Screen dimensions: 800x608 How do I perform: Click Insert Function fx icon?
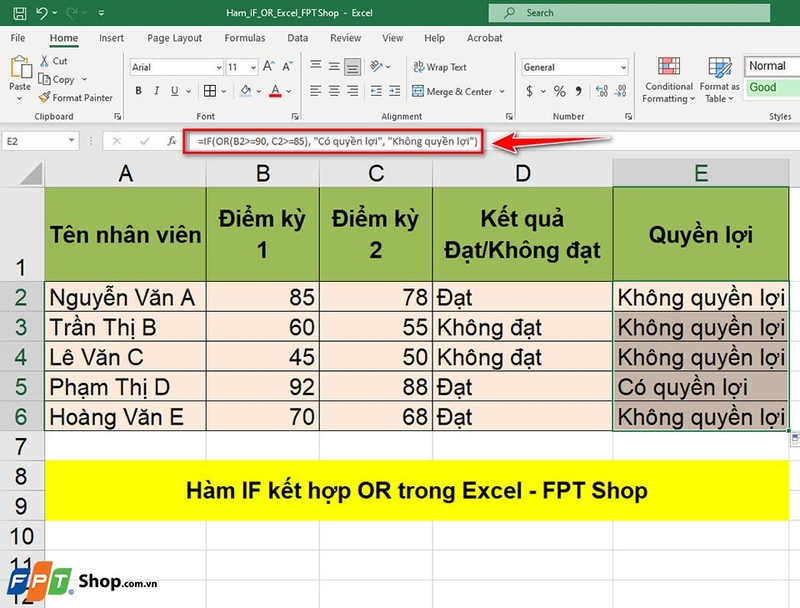172,141
